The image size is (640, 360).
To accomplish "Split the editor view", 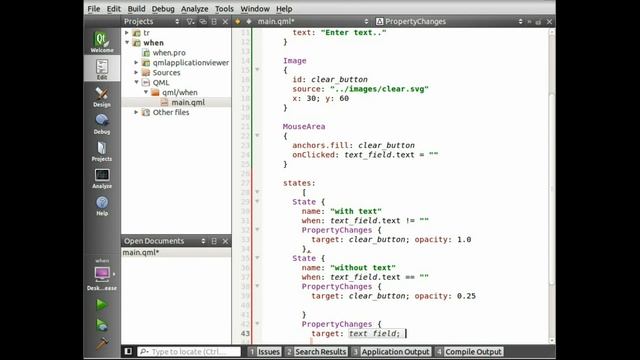I will (538, 22).
